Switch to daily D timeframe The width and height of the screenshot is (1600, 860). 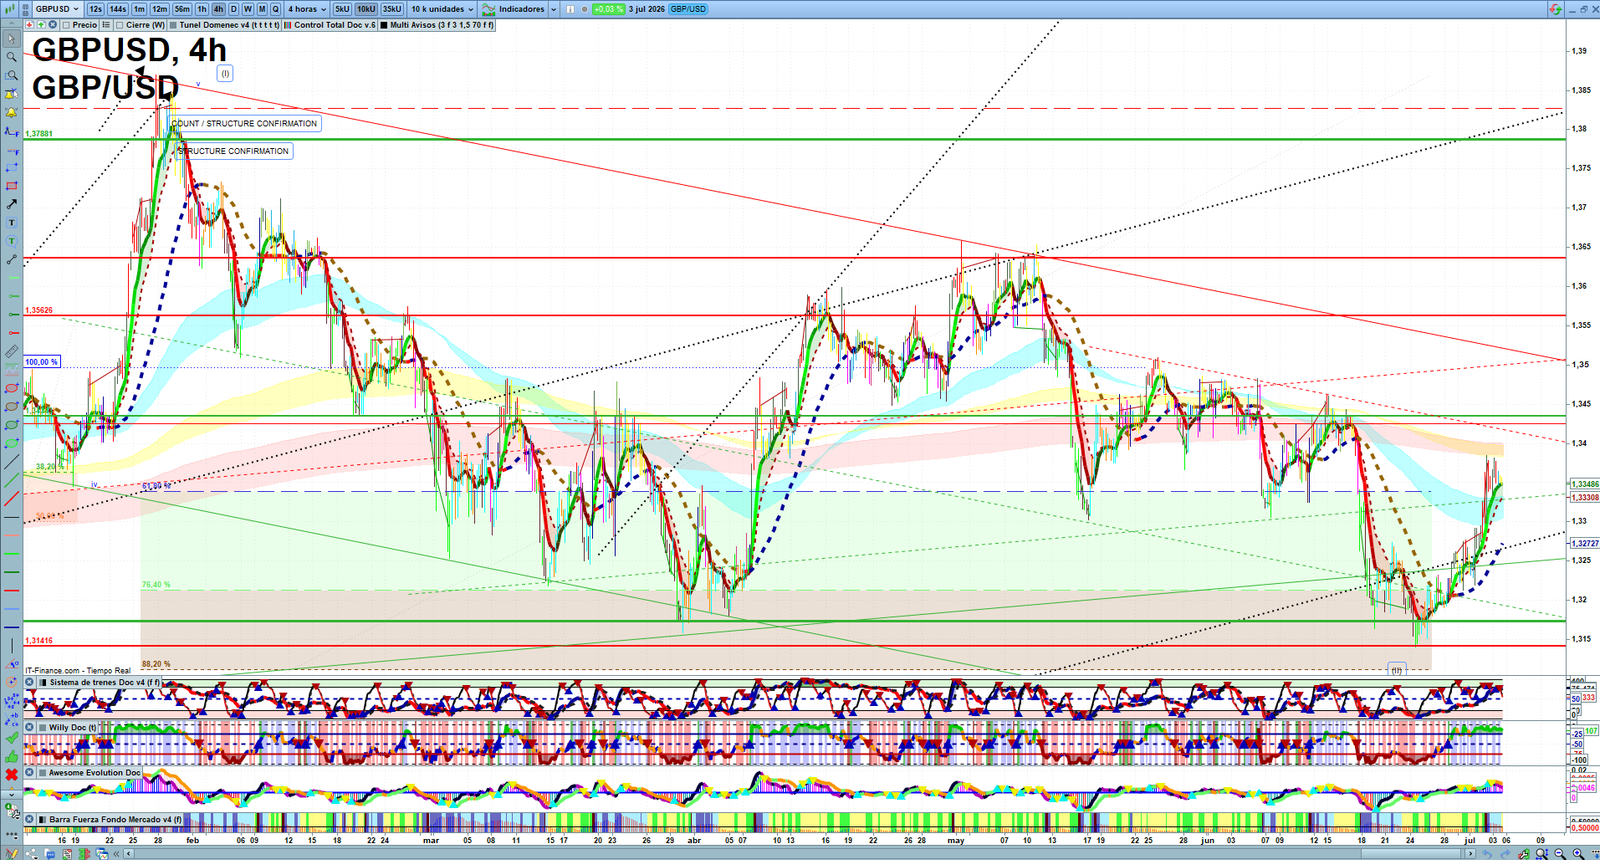pyautogui.click(x=233, y=9)
